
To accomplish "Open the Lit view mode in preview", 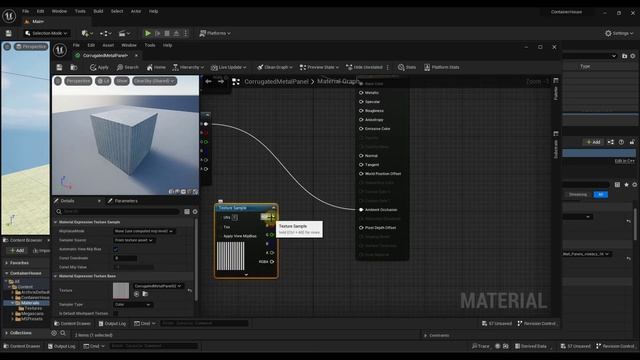I will pyautogui.click(x=103, y=81).
